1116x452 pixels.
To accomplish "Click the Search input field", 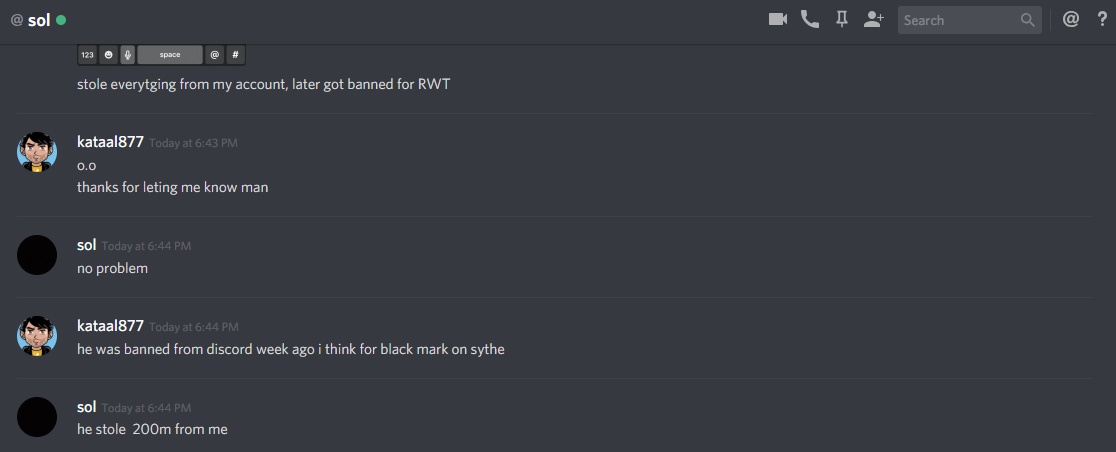I will tap(959, 20).
